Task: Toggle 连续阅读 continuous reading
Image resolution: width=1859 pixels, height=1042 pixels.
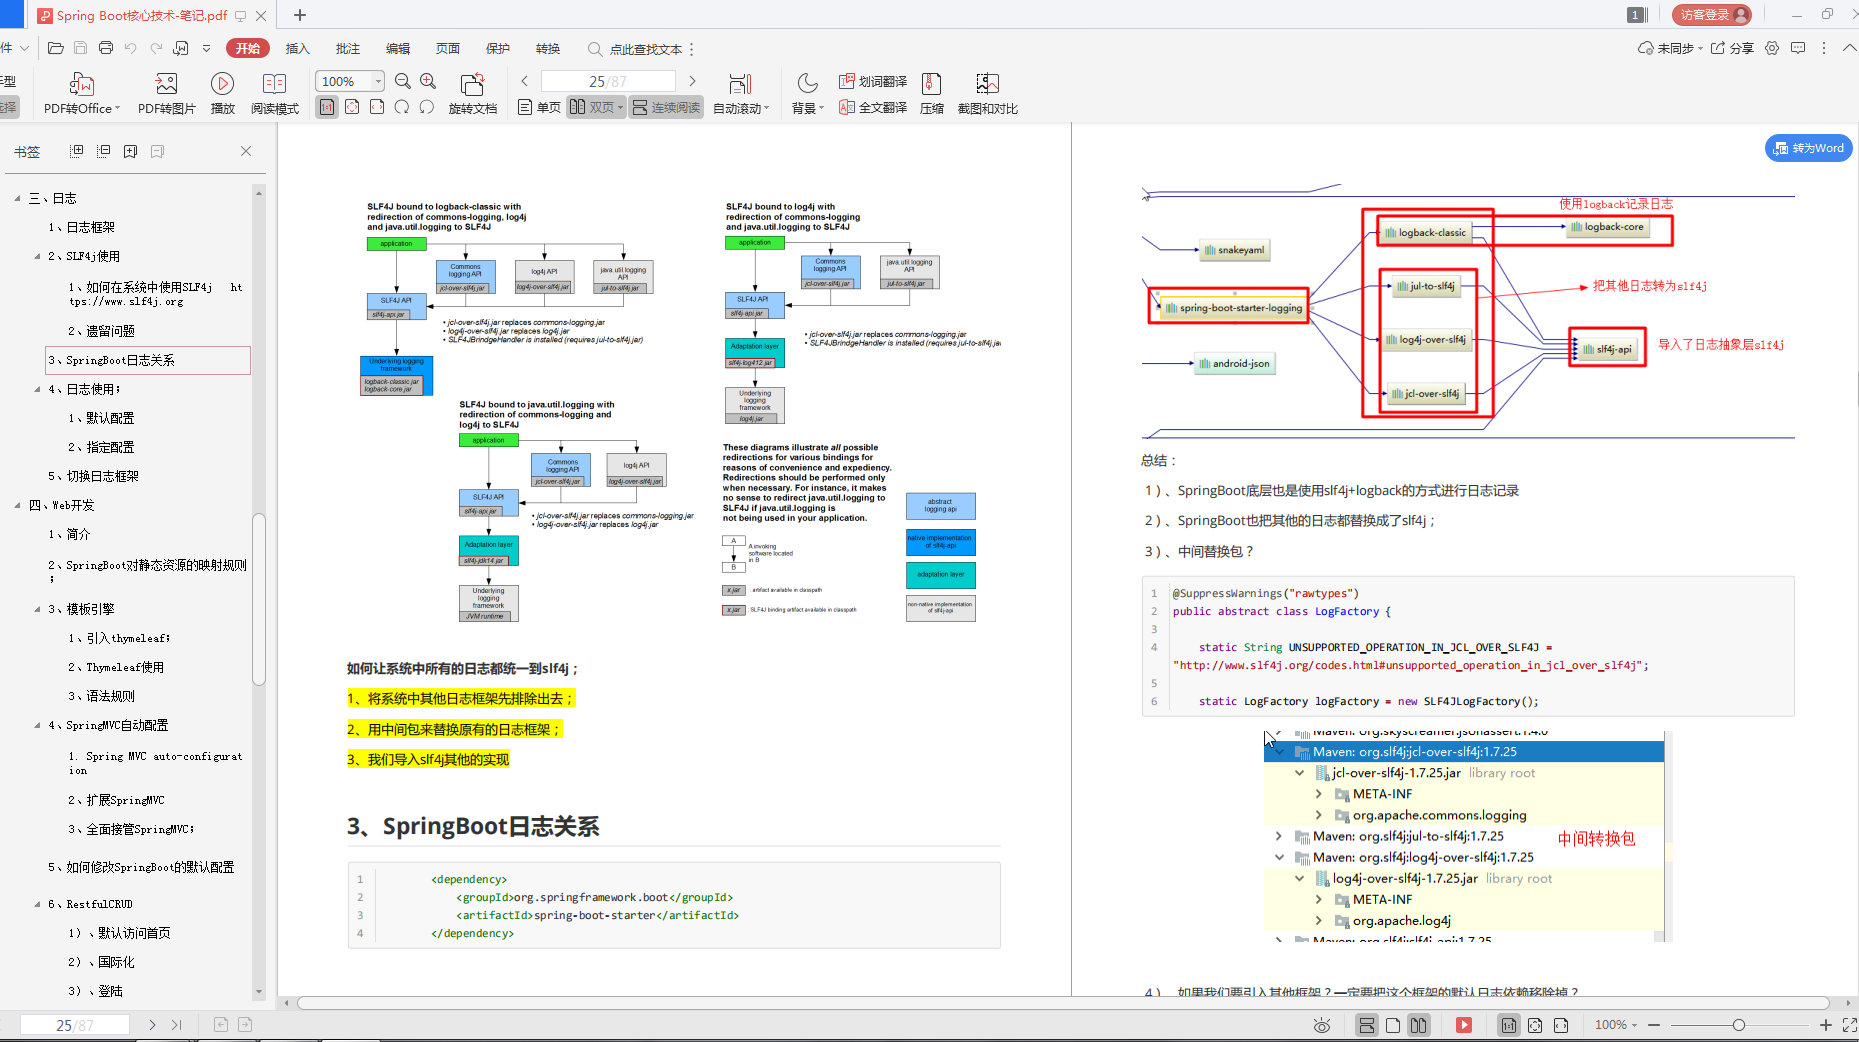Action: 666,107
